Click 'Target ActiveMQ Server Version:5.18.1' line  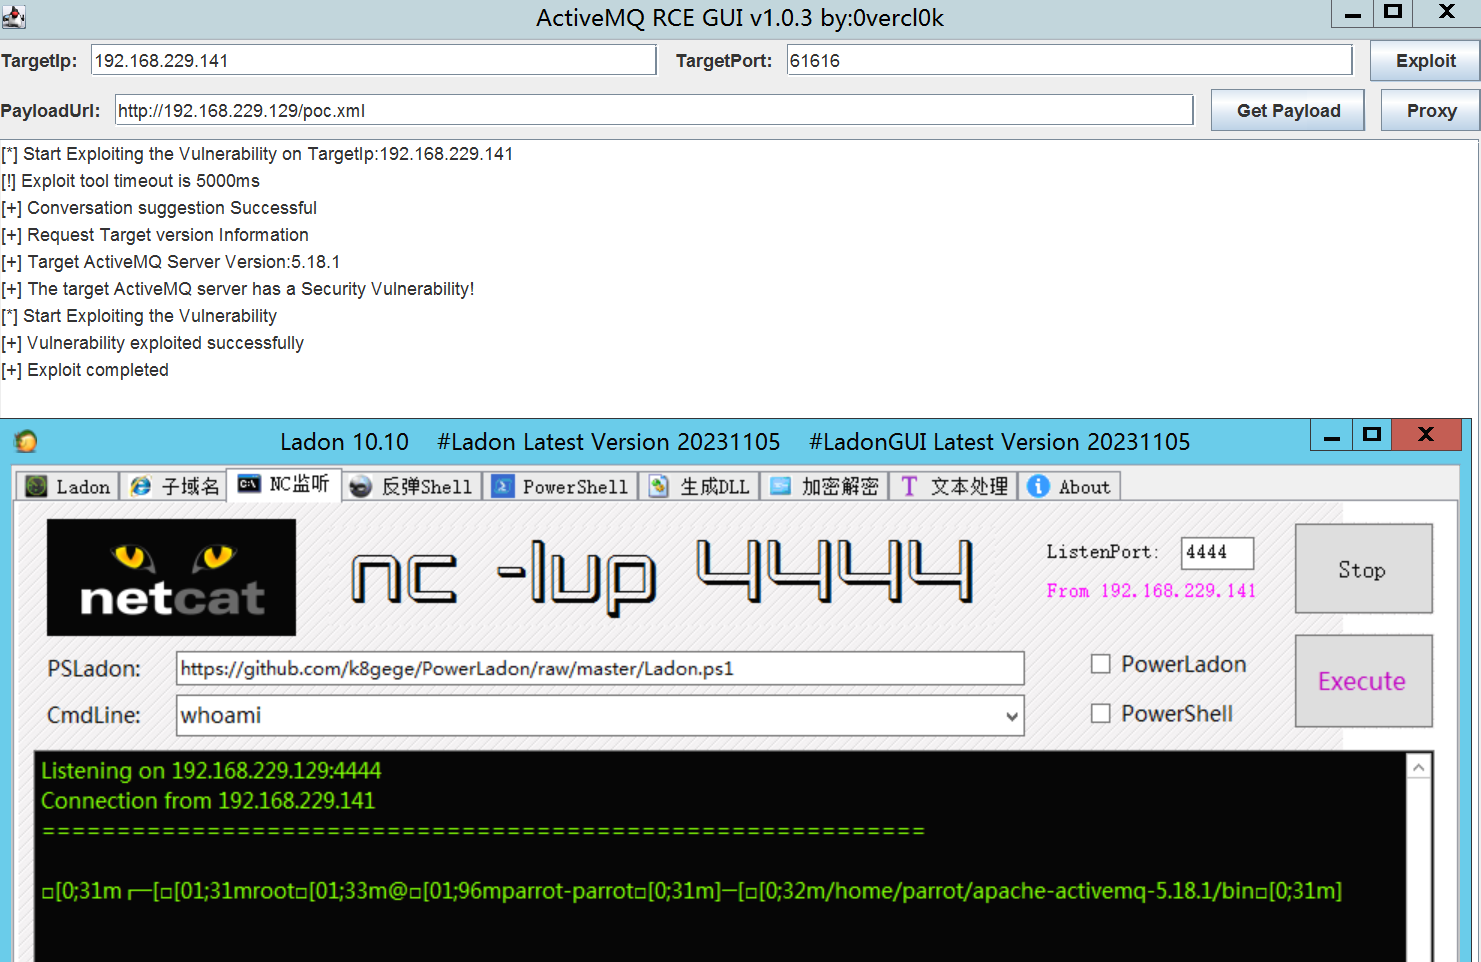170,262
